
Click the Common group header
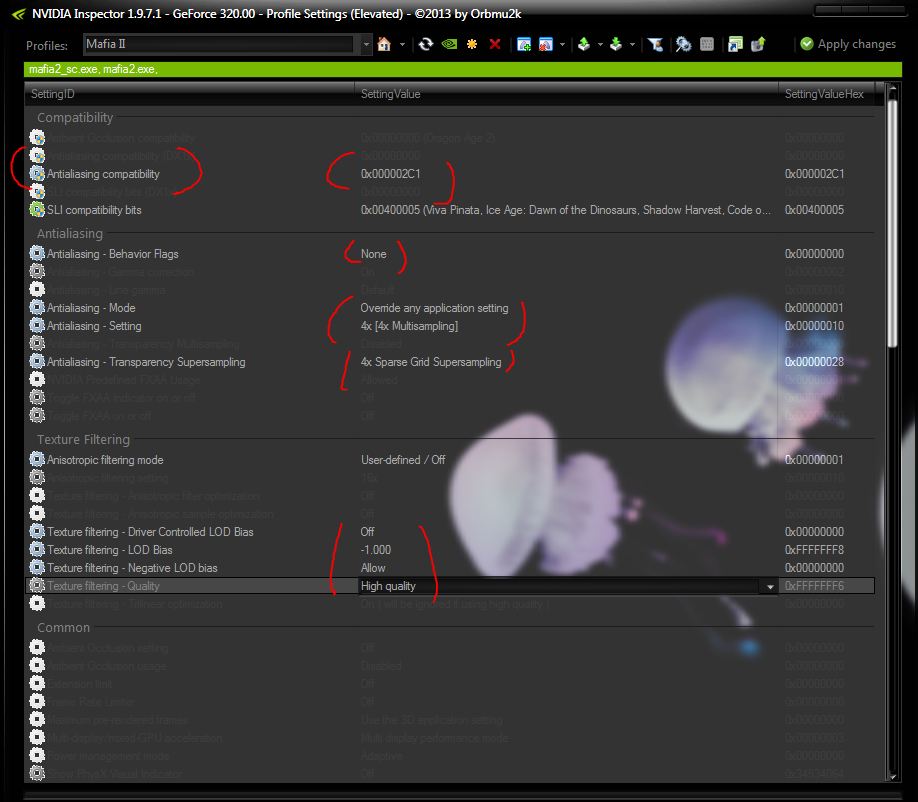point(63,628)
